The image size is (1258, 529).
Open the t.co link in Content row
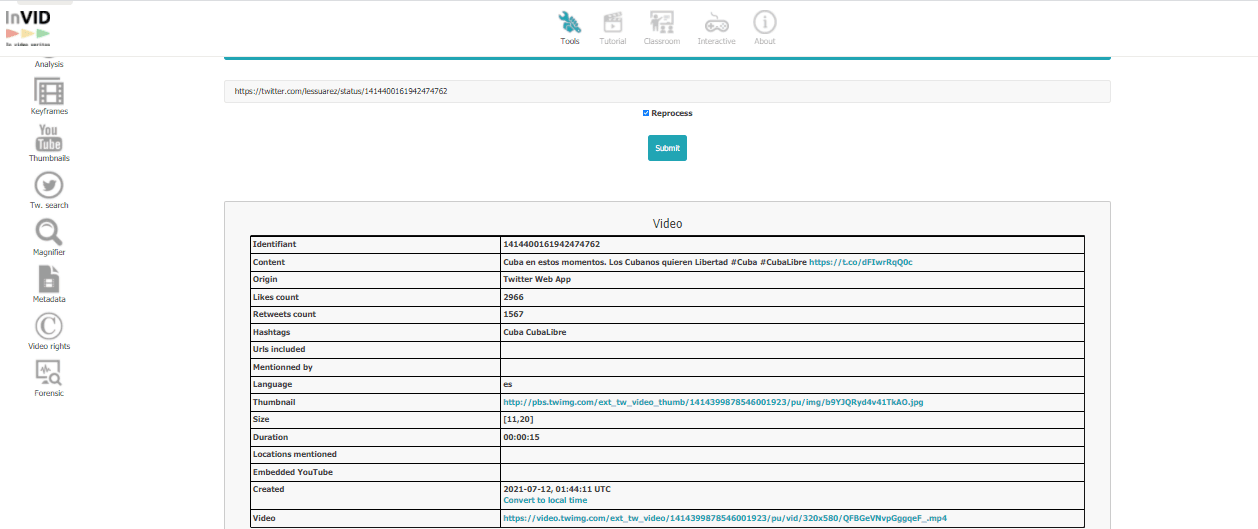(860, 262)
